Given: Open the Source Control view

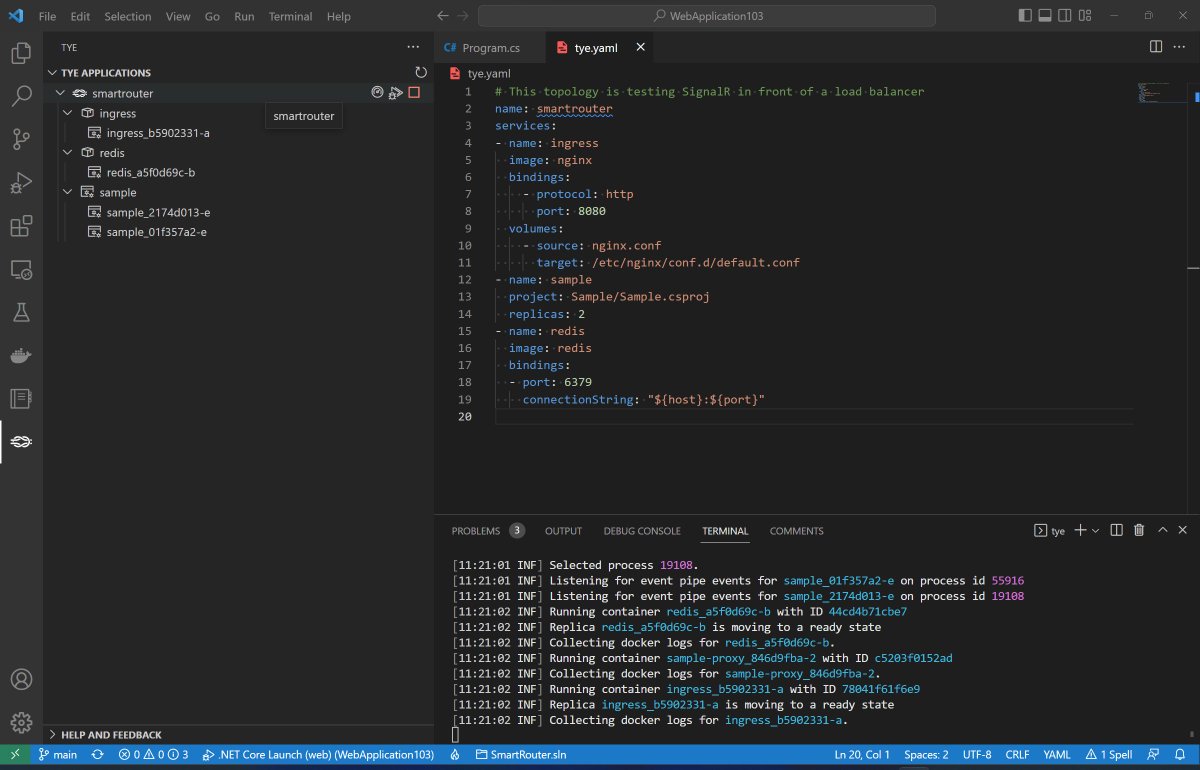Looking at the screenshot, I should 21,140.
